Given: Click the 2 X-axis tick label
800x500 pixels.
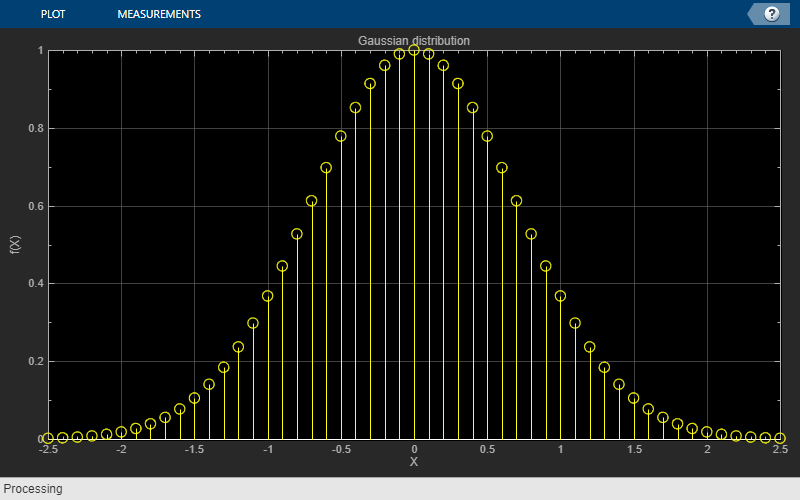Looking at the screenshot, I should pos(707,449).
